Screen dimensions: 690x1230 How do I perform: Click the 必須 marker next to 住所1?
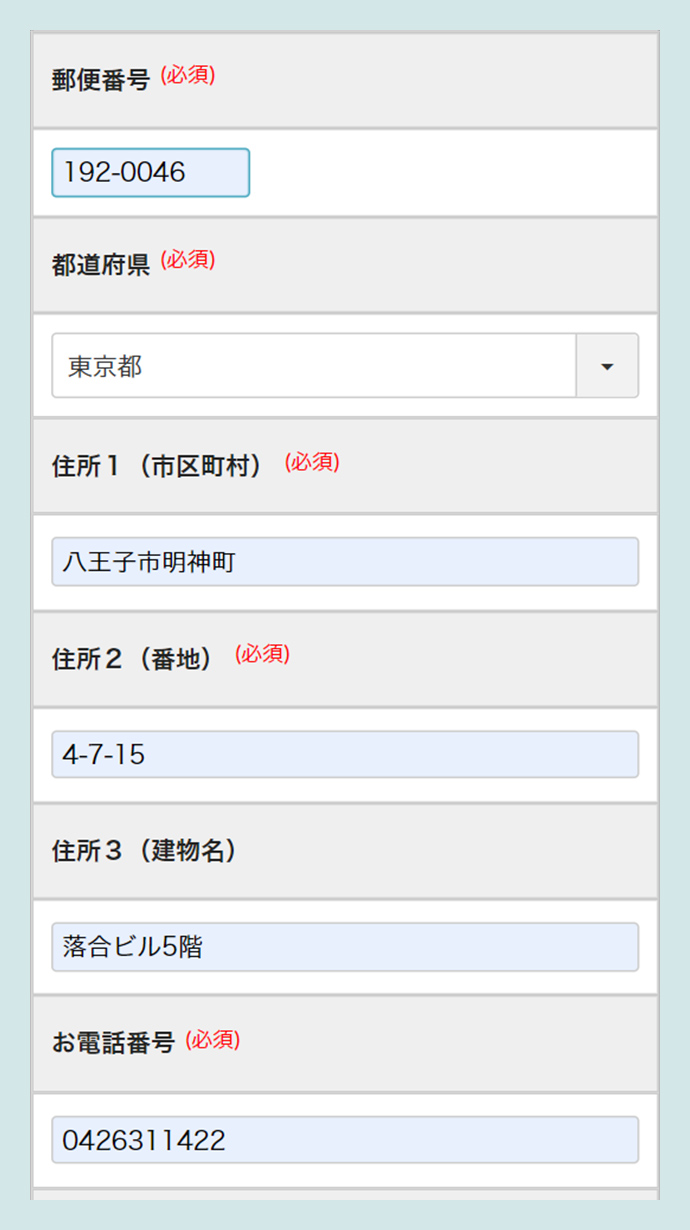[312, 462]
